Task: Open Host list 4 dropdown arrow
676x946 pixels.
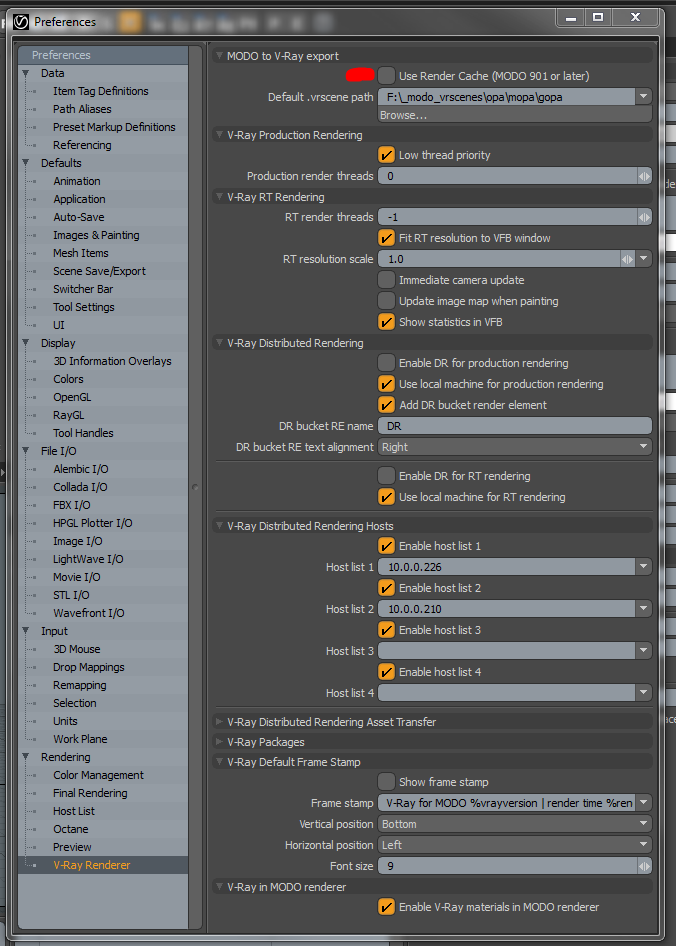Action: pyautogui.click(x=643, y=693)
